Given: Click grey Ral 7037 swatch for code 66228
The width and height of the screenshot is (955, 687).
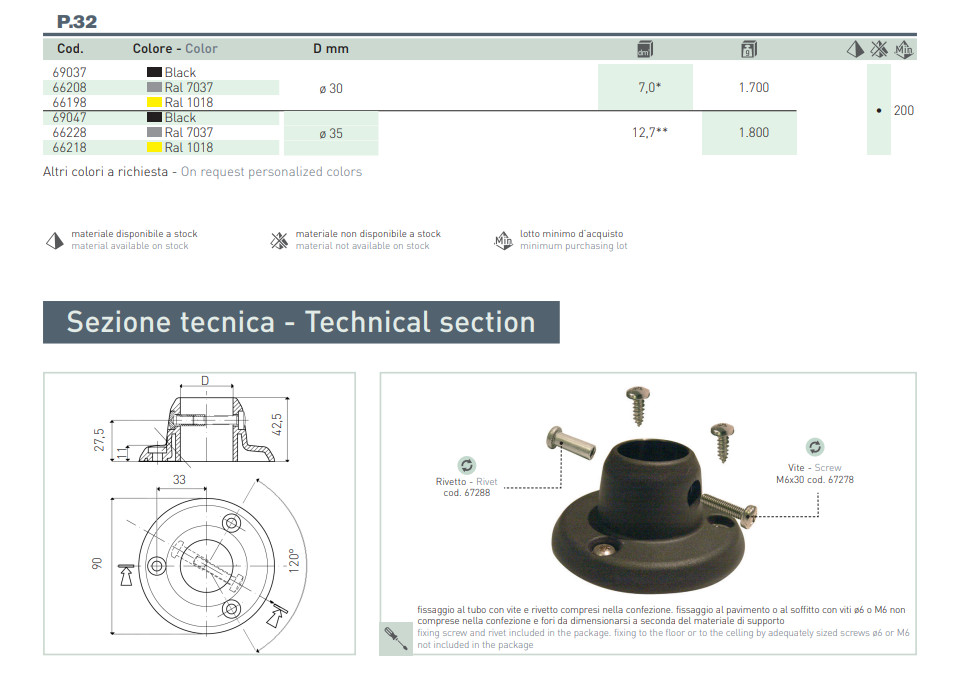Looking at the screenshot, I should point(154,132).
